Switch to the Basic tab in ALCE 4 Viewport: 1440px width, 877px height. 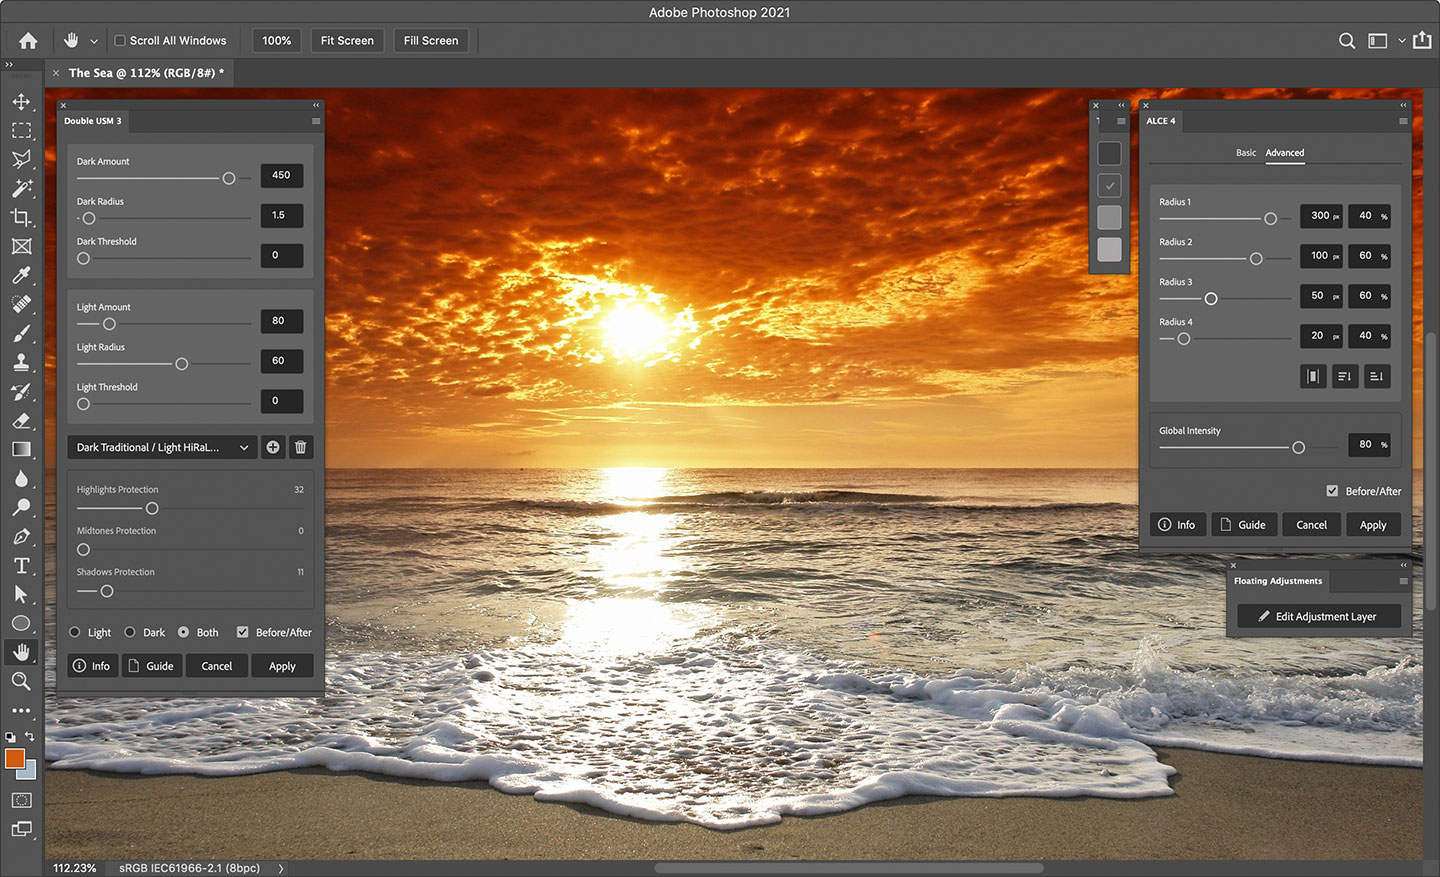point(1245,153)
